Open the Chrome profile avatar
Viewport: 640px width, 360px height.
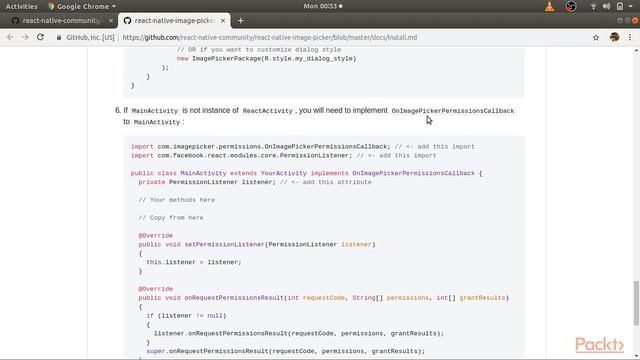(614, 37)
